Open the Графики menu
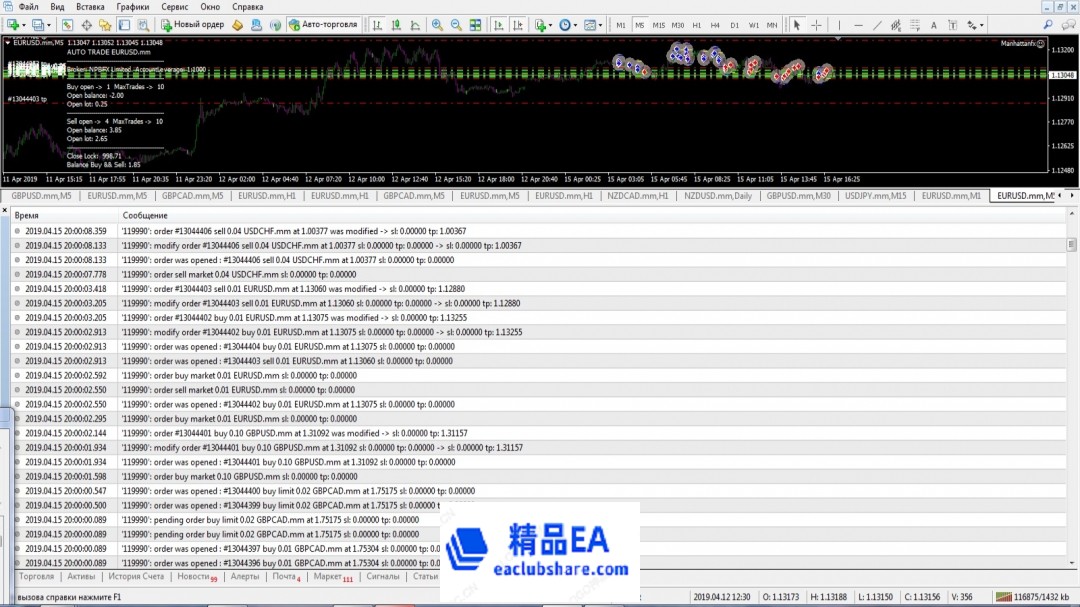The image size is (1080, 607). (x=132, y=7)
